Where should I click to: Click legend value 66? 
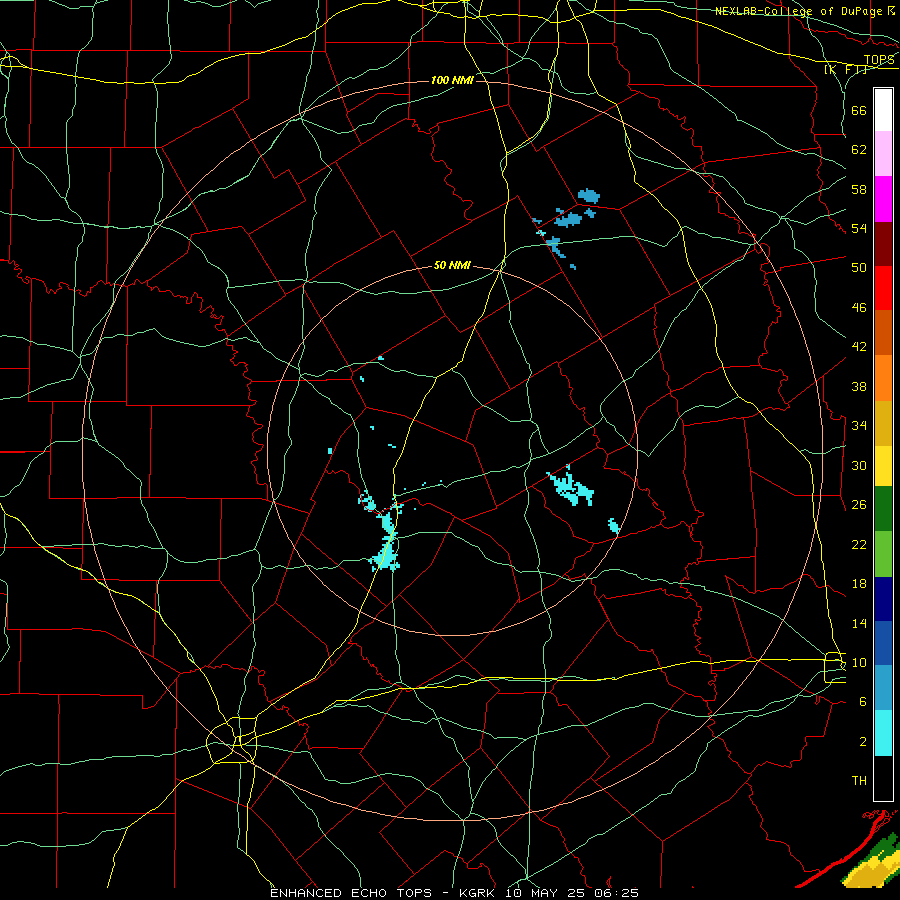coord(859,111)
